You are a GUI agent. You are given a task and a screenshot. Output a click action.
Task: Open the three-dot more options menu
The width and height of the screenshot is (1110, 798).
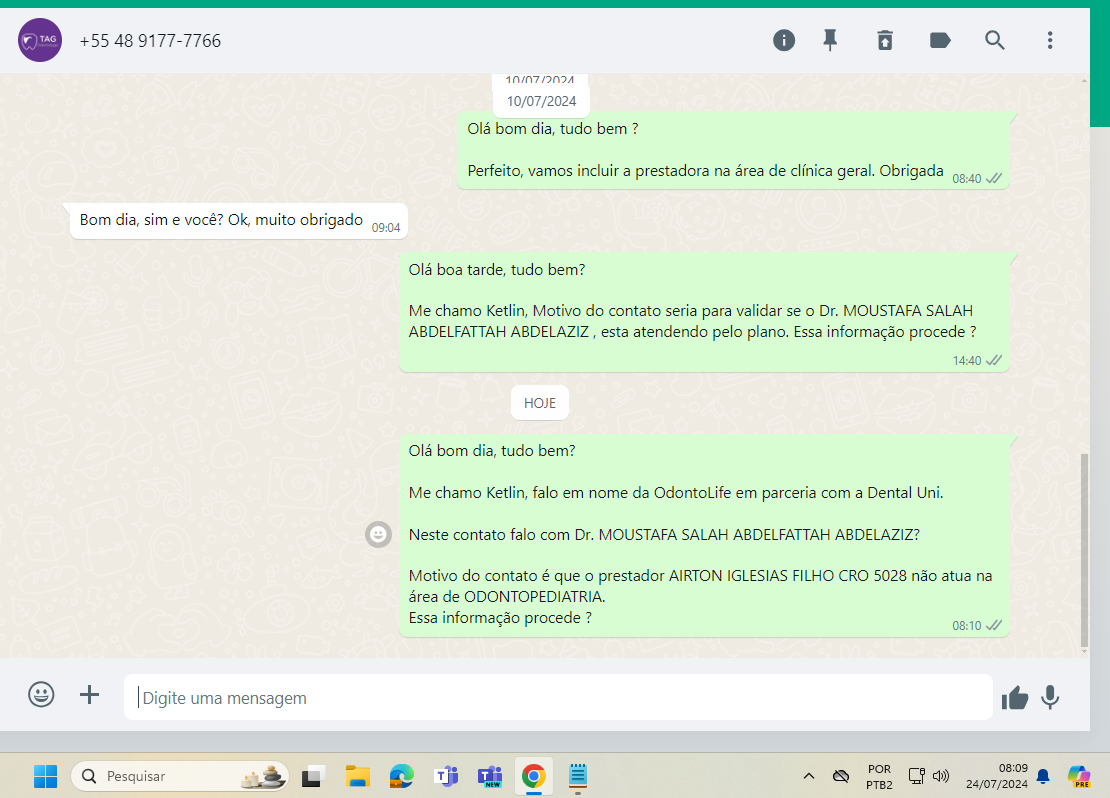[x=1049, y=40]
